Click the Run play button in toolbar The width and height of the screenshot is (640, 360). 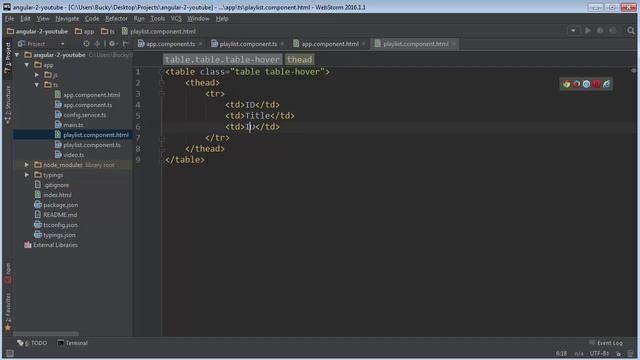click(x=588, y=31)
